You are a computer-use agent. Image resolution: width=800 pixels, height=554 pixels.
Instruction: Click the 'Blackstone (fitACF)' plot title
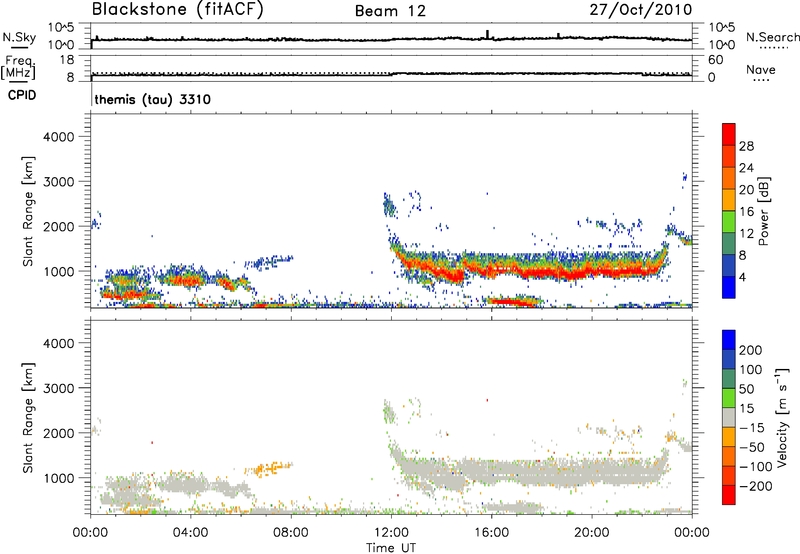click(x=177, y=10)
